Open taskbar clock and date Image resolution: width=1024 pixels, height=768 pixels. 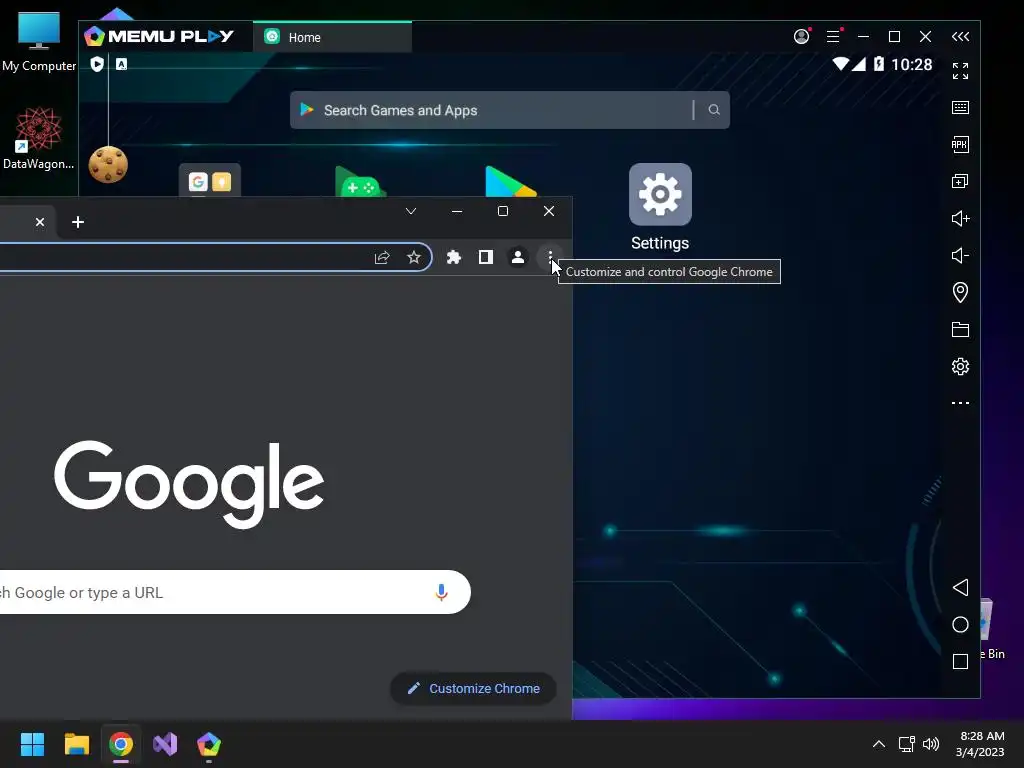981,744
